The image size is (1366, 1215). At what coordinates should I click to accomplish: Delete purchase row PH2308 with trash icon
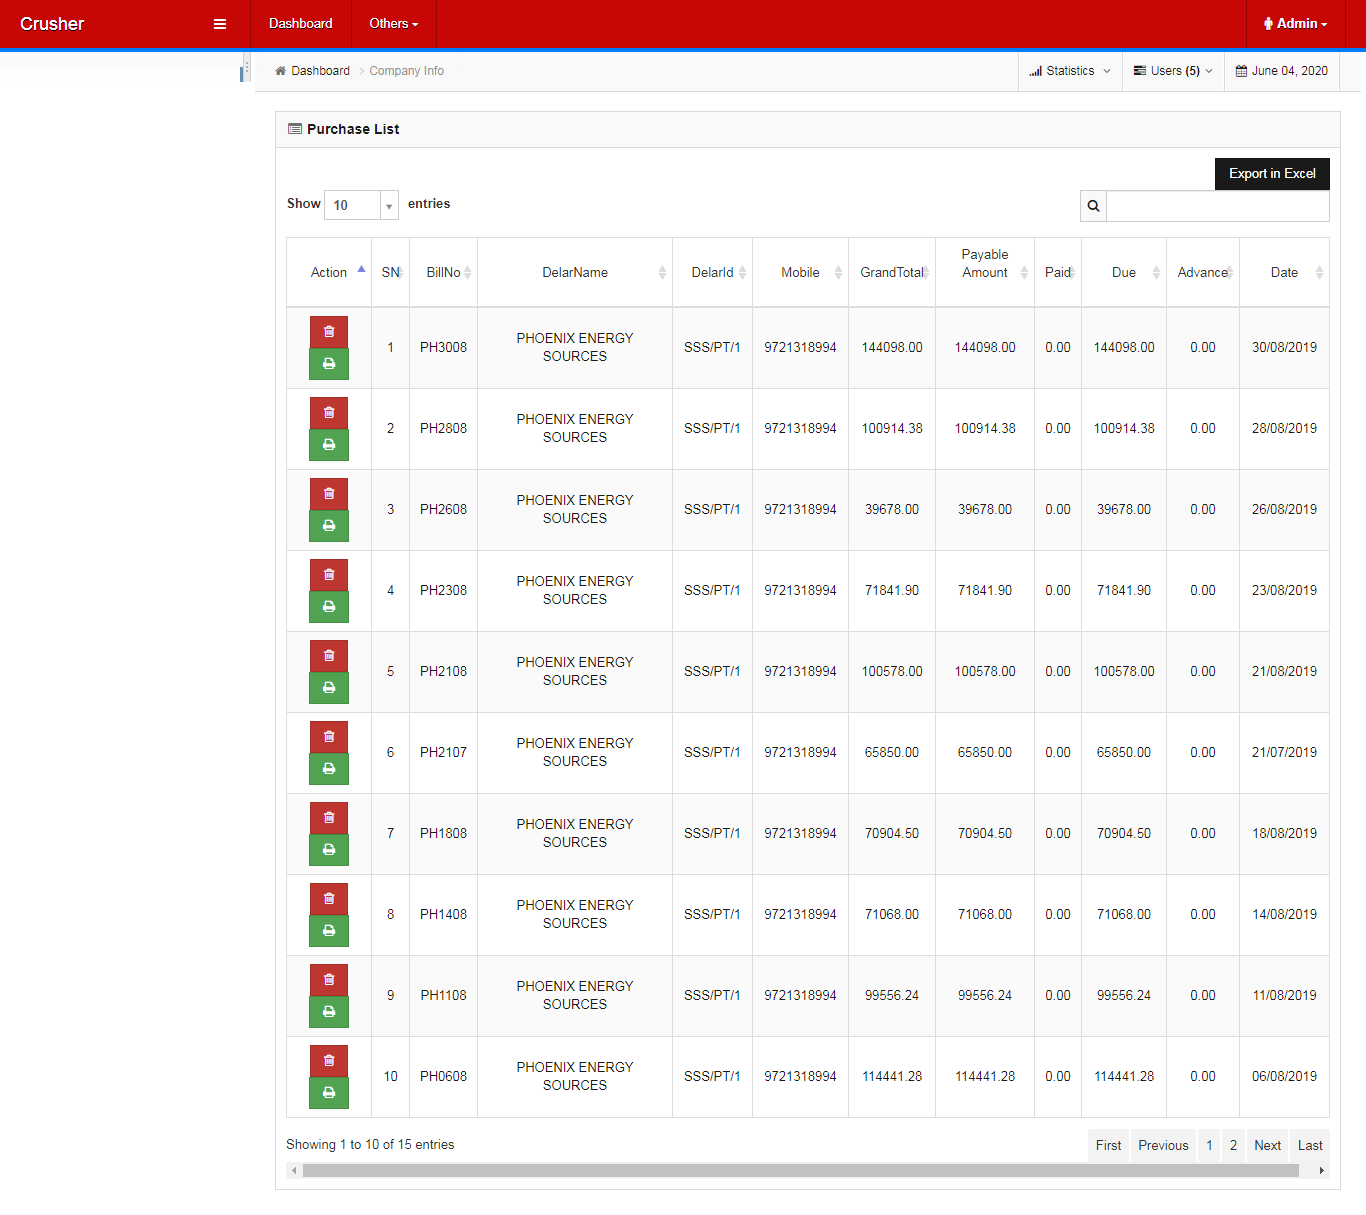coord(329,575)
